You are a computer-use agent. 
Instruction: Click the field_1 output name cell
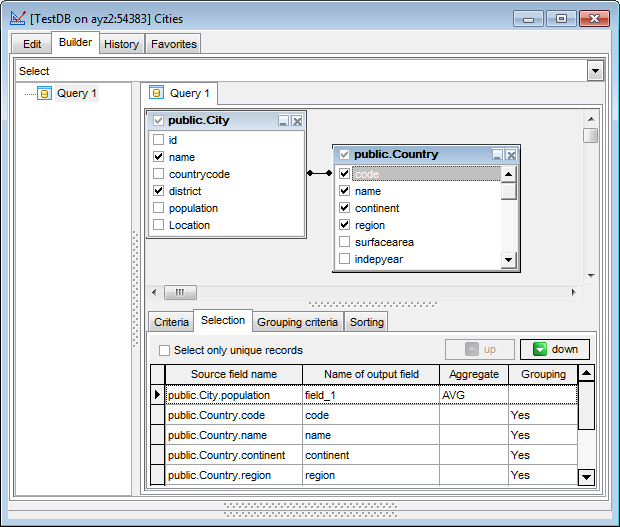371,395
